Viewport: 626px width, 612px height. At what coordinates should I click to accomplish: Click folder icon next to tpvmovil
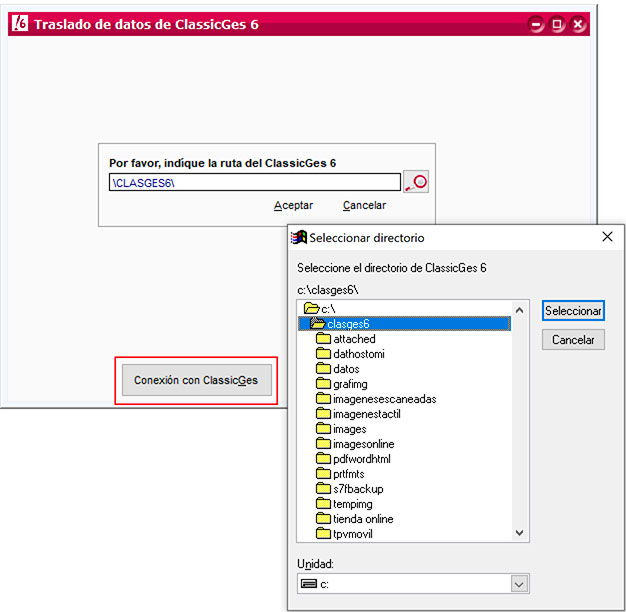[x=323, y=534]
